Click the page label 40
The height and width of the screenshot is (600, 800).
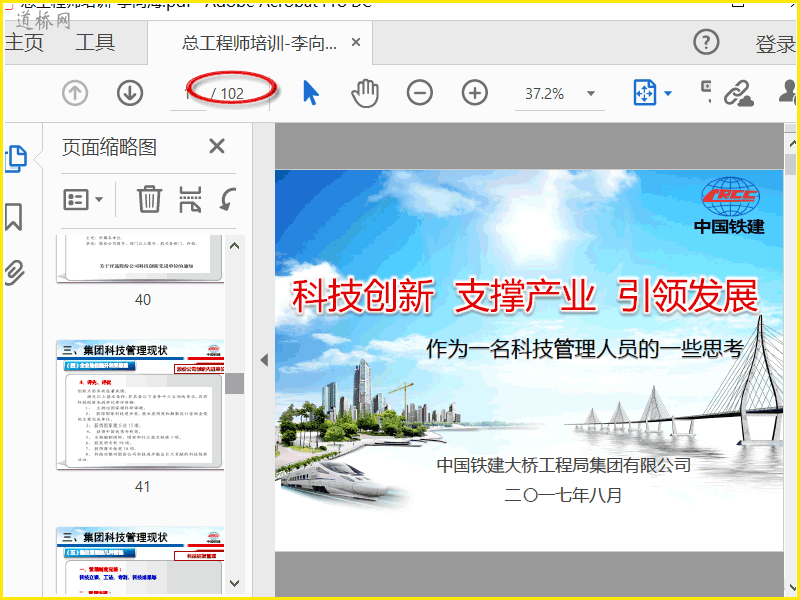(143, 299)
